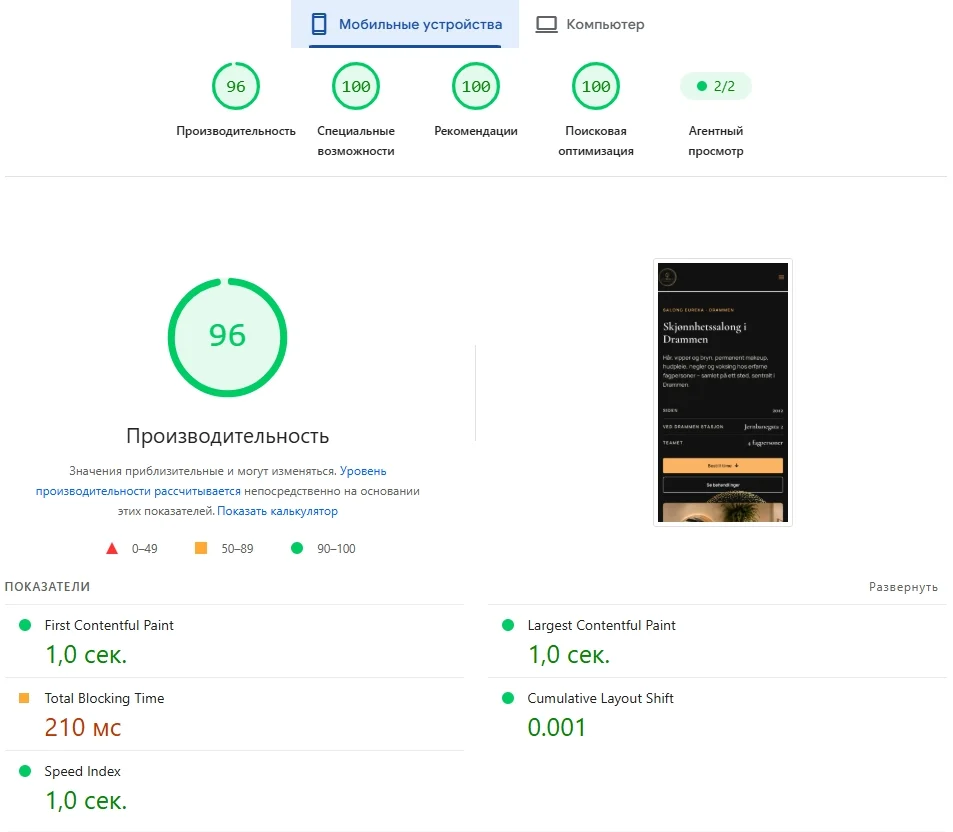This screenshot has height=832, width=953.
Task: Click the Cumulative Layout Shift metric name
Action: point(600,698)
